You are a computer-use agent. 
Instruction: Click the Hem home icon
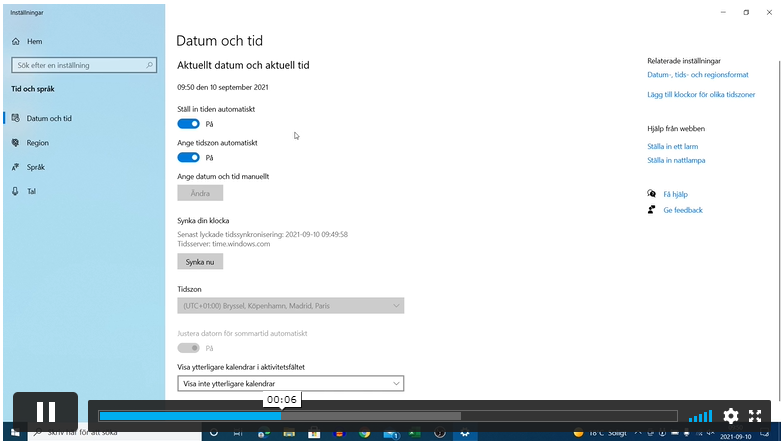[x=16, y=42]
